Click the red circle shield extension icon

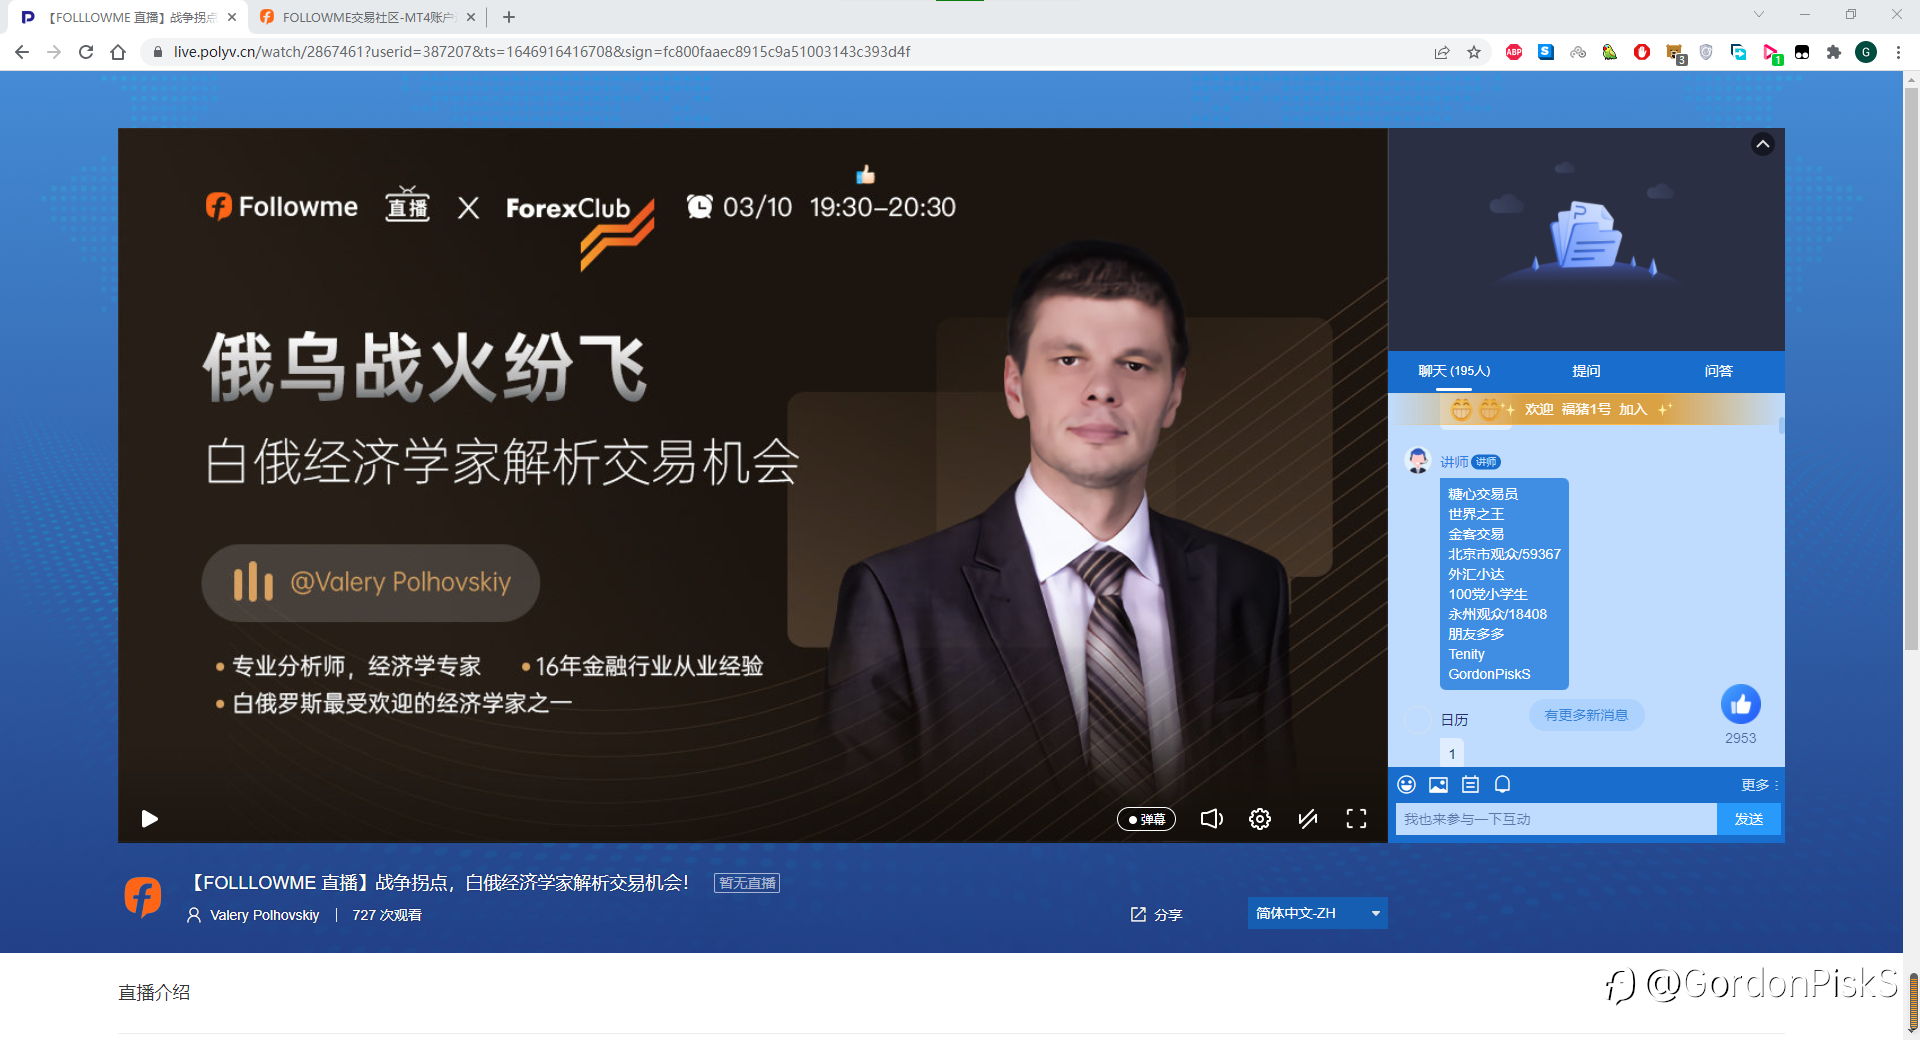[1642, 52]
